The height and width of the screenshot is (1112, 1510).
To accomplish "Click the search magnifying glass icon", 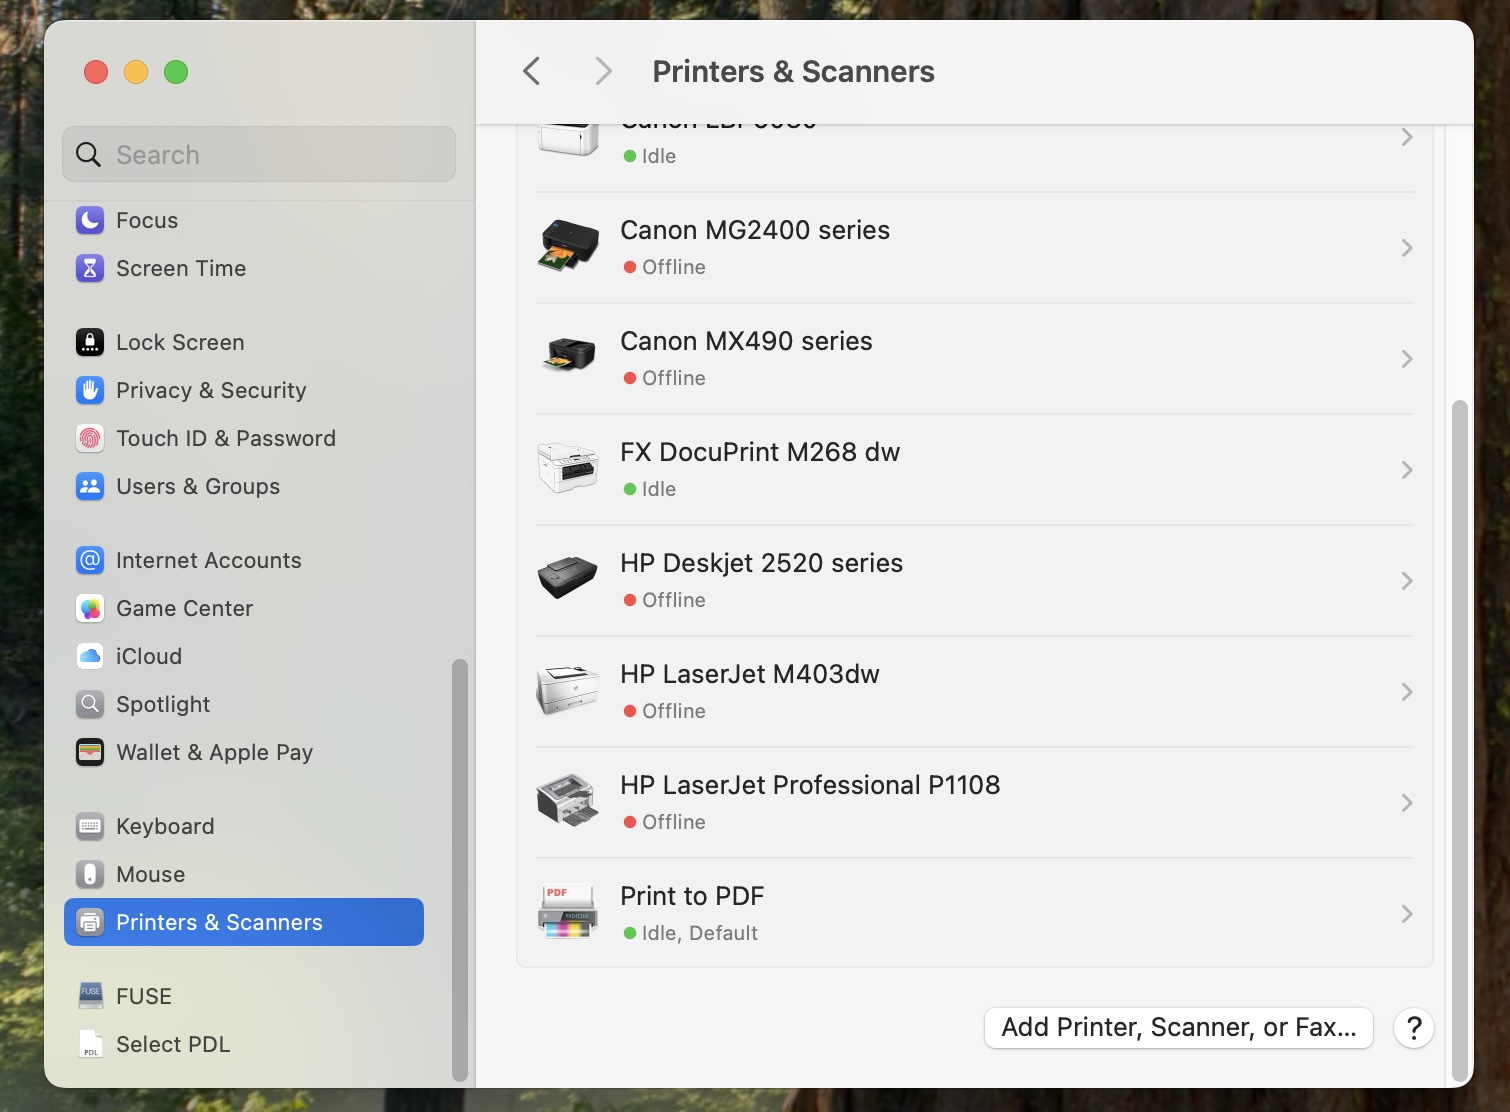I will tap(88, 155).
